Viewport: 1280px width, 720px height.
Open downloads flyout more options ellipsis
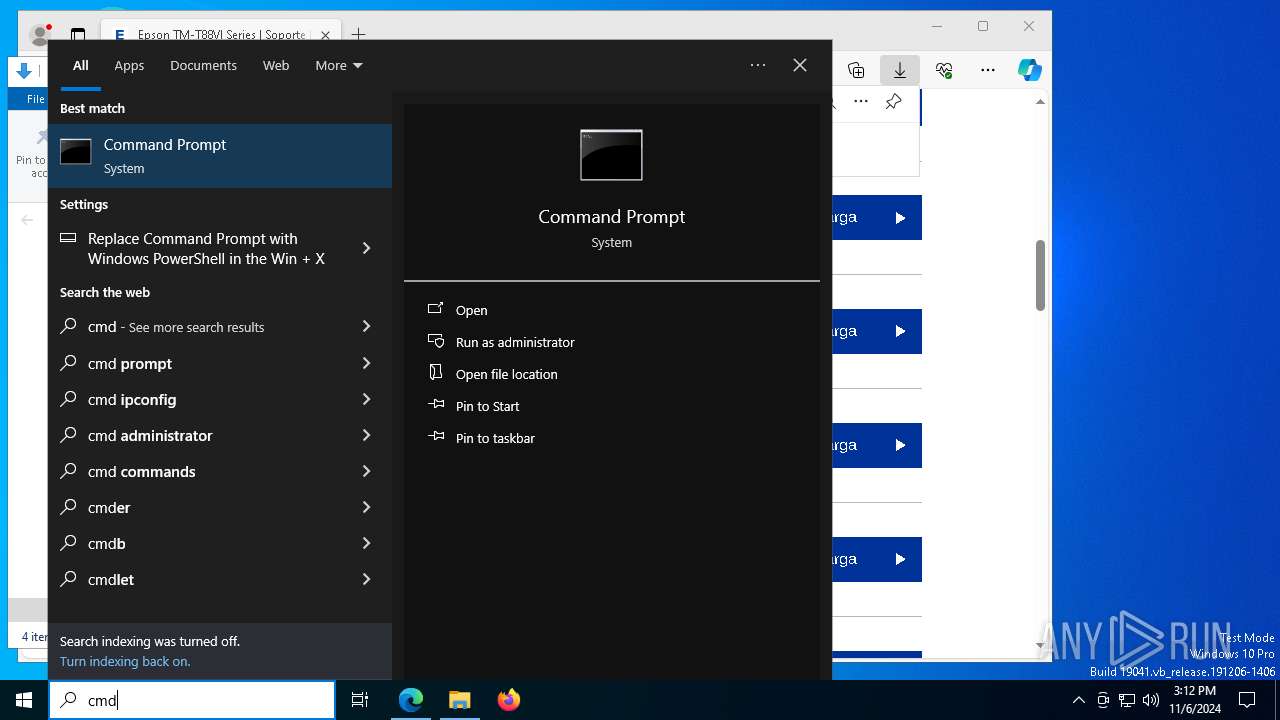(x=861, y=101)
